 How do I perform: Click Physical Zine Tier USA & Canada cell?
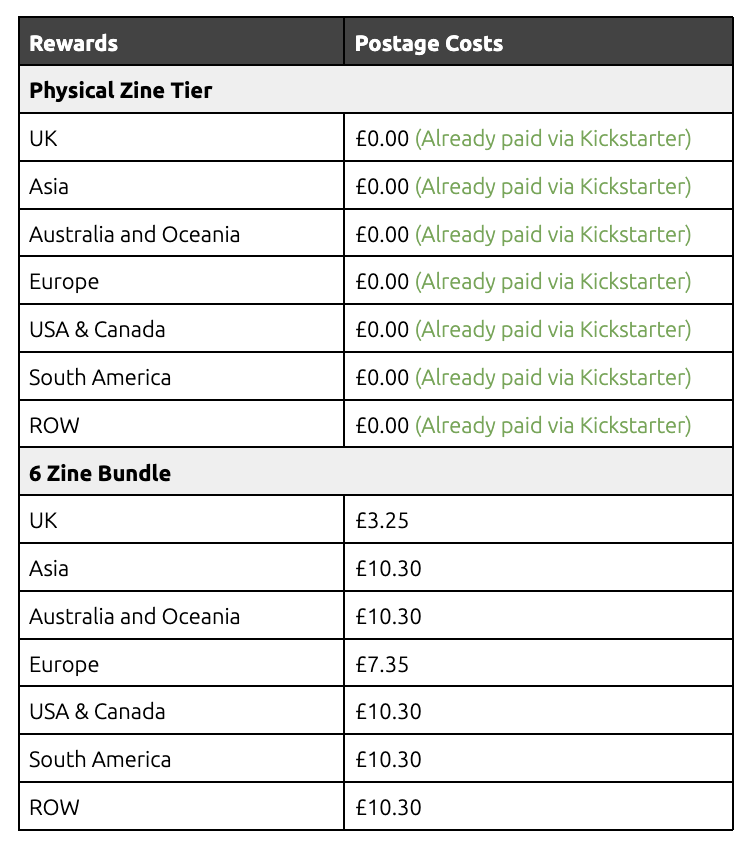[181, 328]
